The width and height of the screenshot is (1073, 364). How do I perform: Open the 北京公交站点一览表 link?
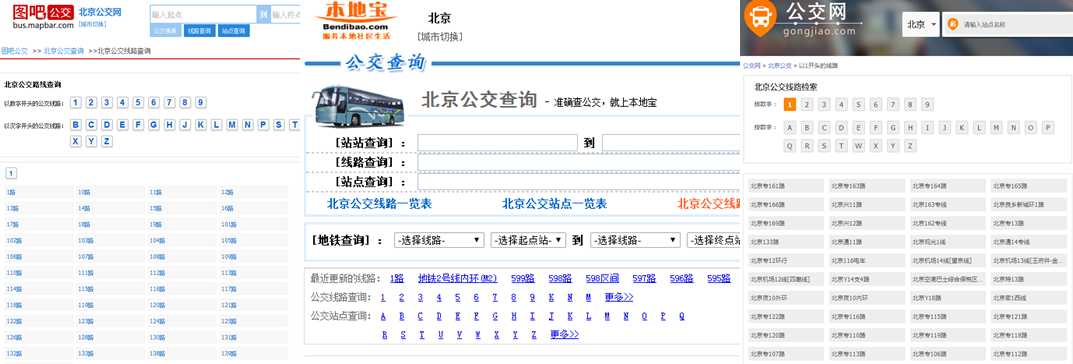[x=555, y=204]
